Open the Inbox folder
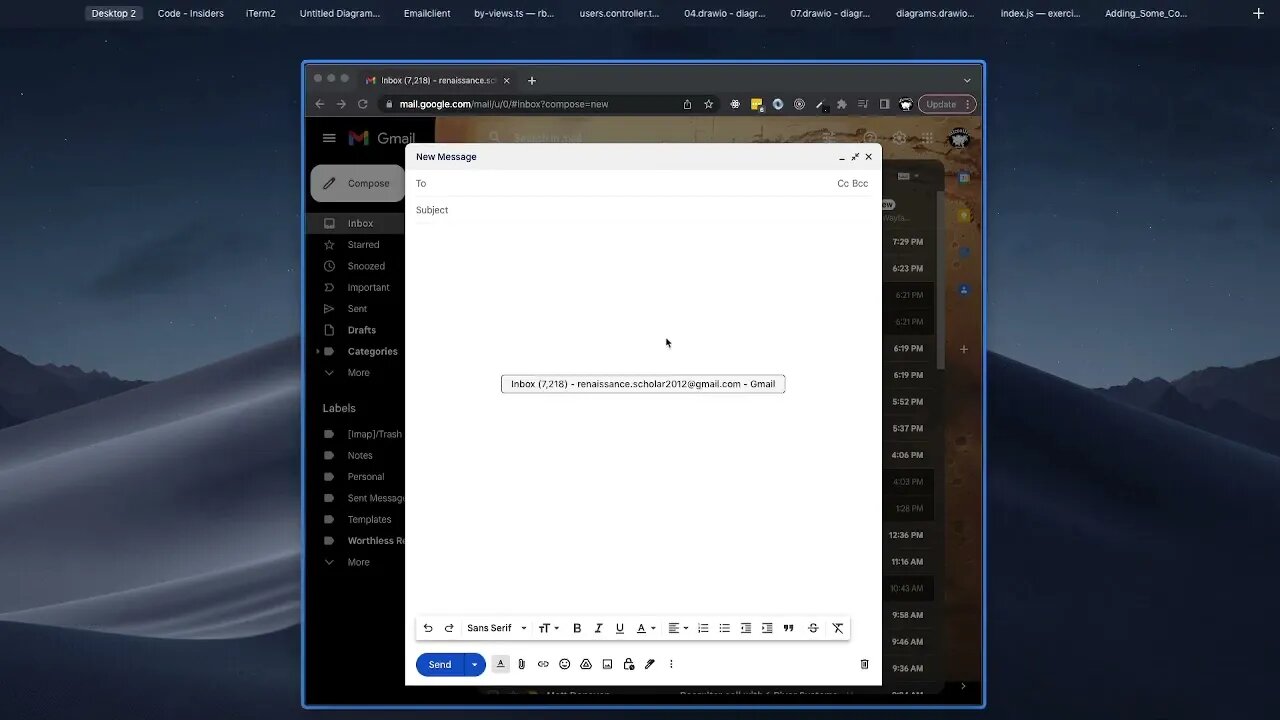 pyautogui.click(x=361, y=223)
